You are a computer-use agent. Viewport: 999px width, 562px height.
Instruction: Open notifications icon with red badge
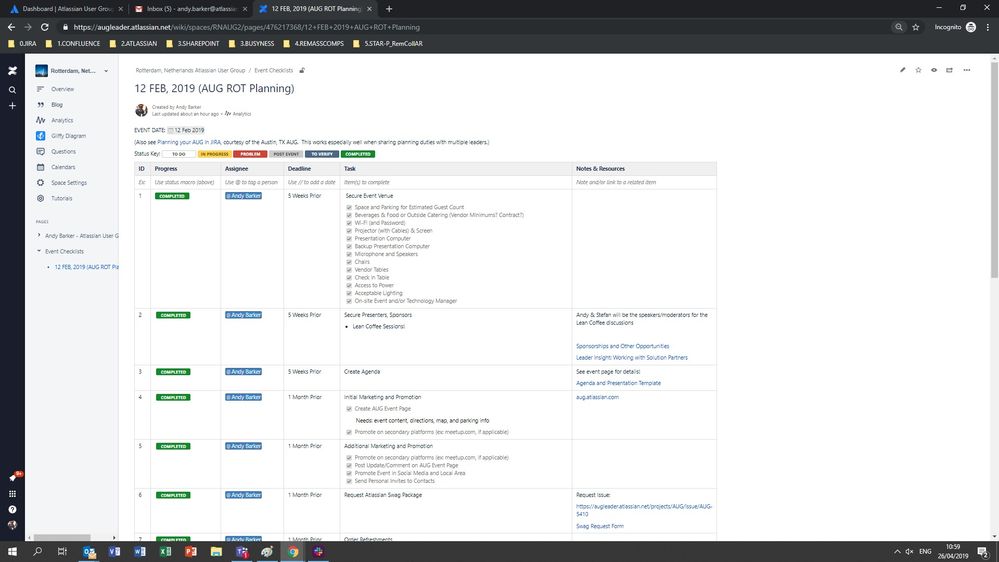click(x=13, y=477)
